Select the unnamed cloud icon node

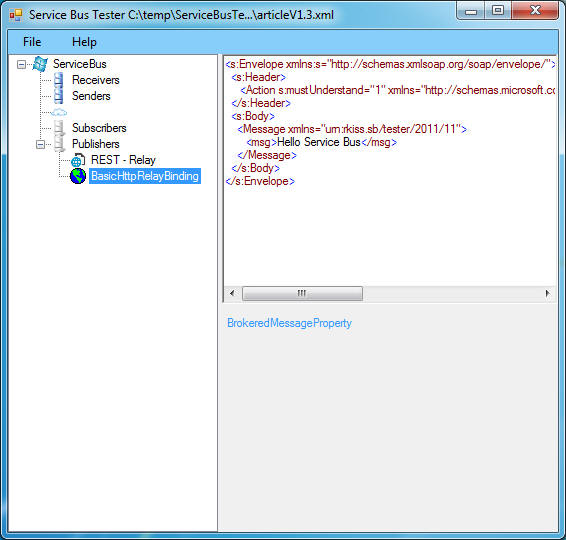tap(59, 112)
